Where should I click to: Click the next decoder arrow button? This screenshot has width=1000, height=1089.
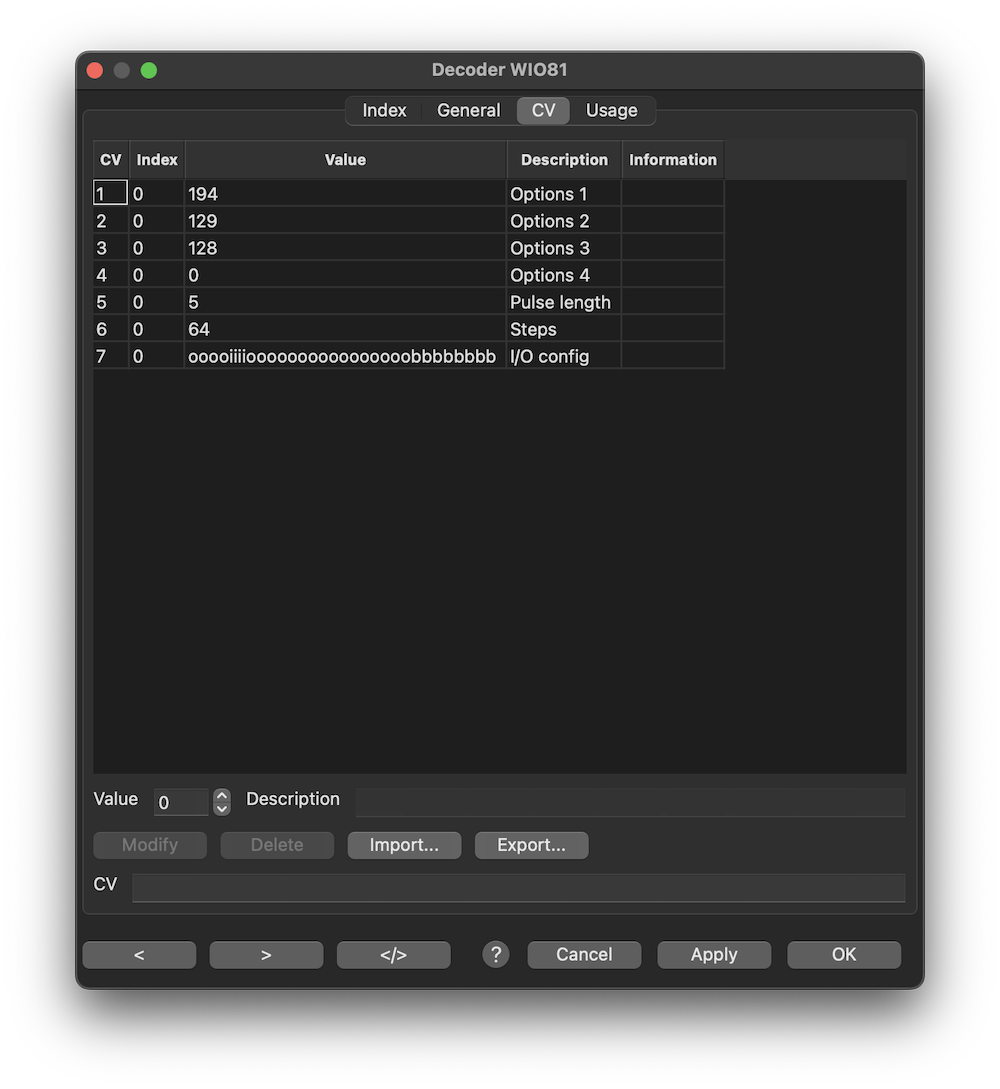[266, 955]
